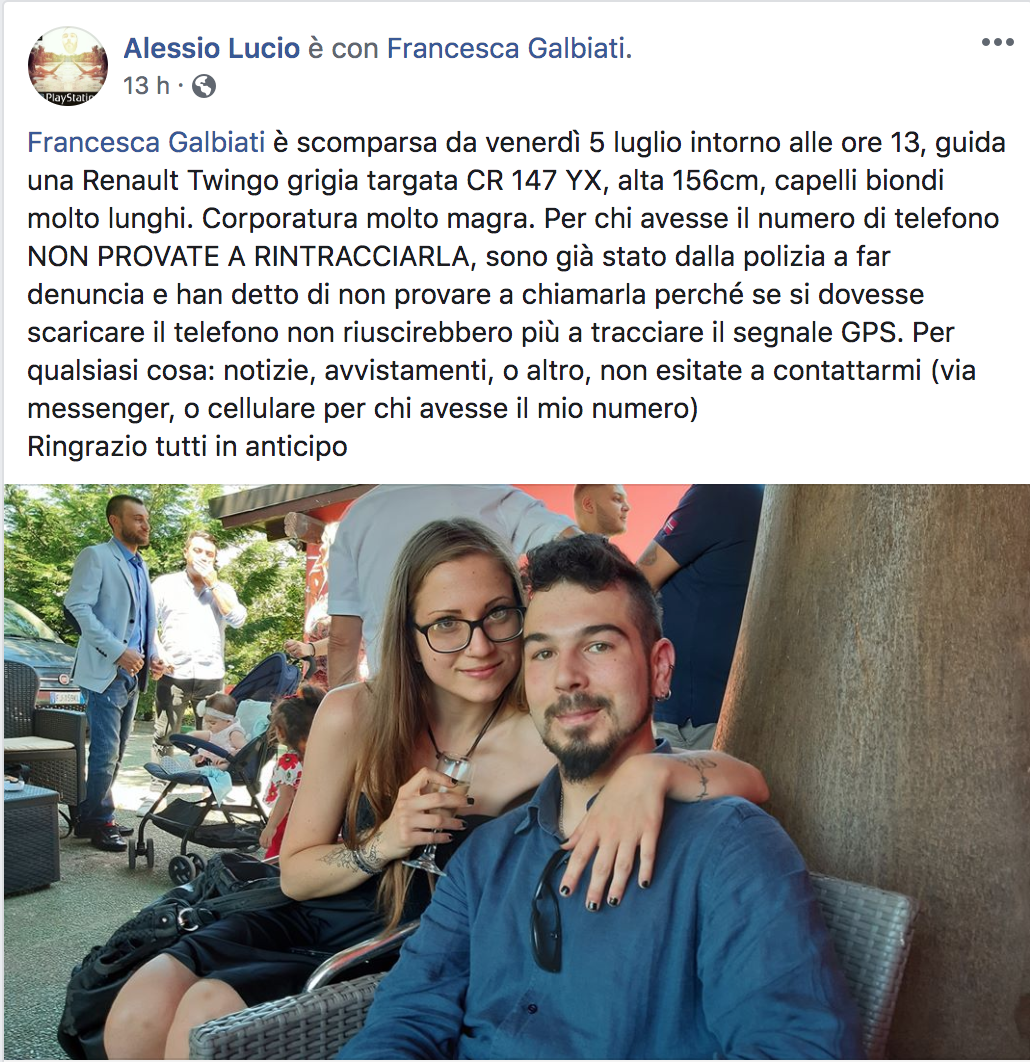Click the 'NON PROVATE A RINTRACCIARLA' text

coord(249,256)
